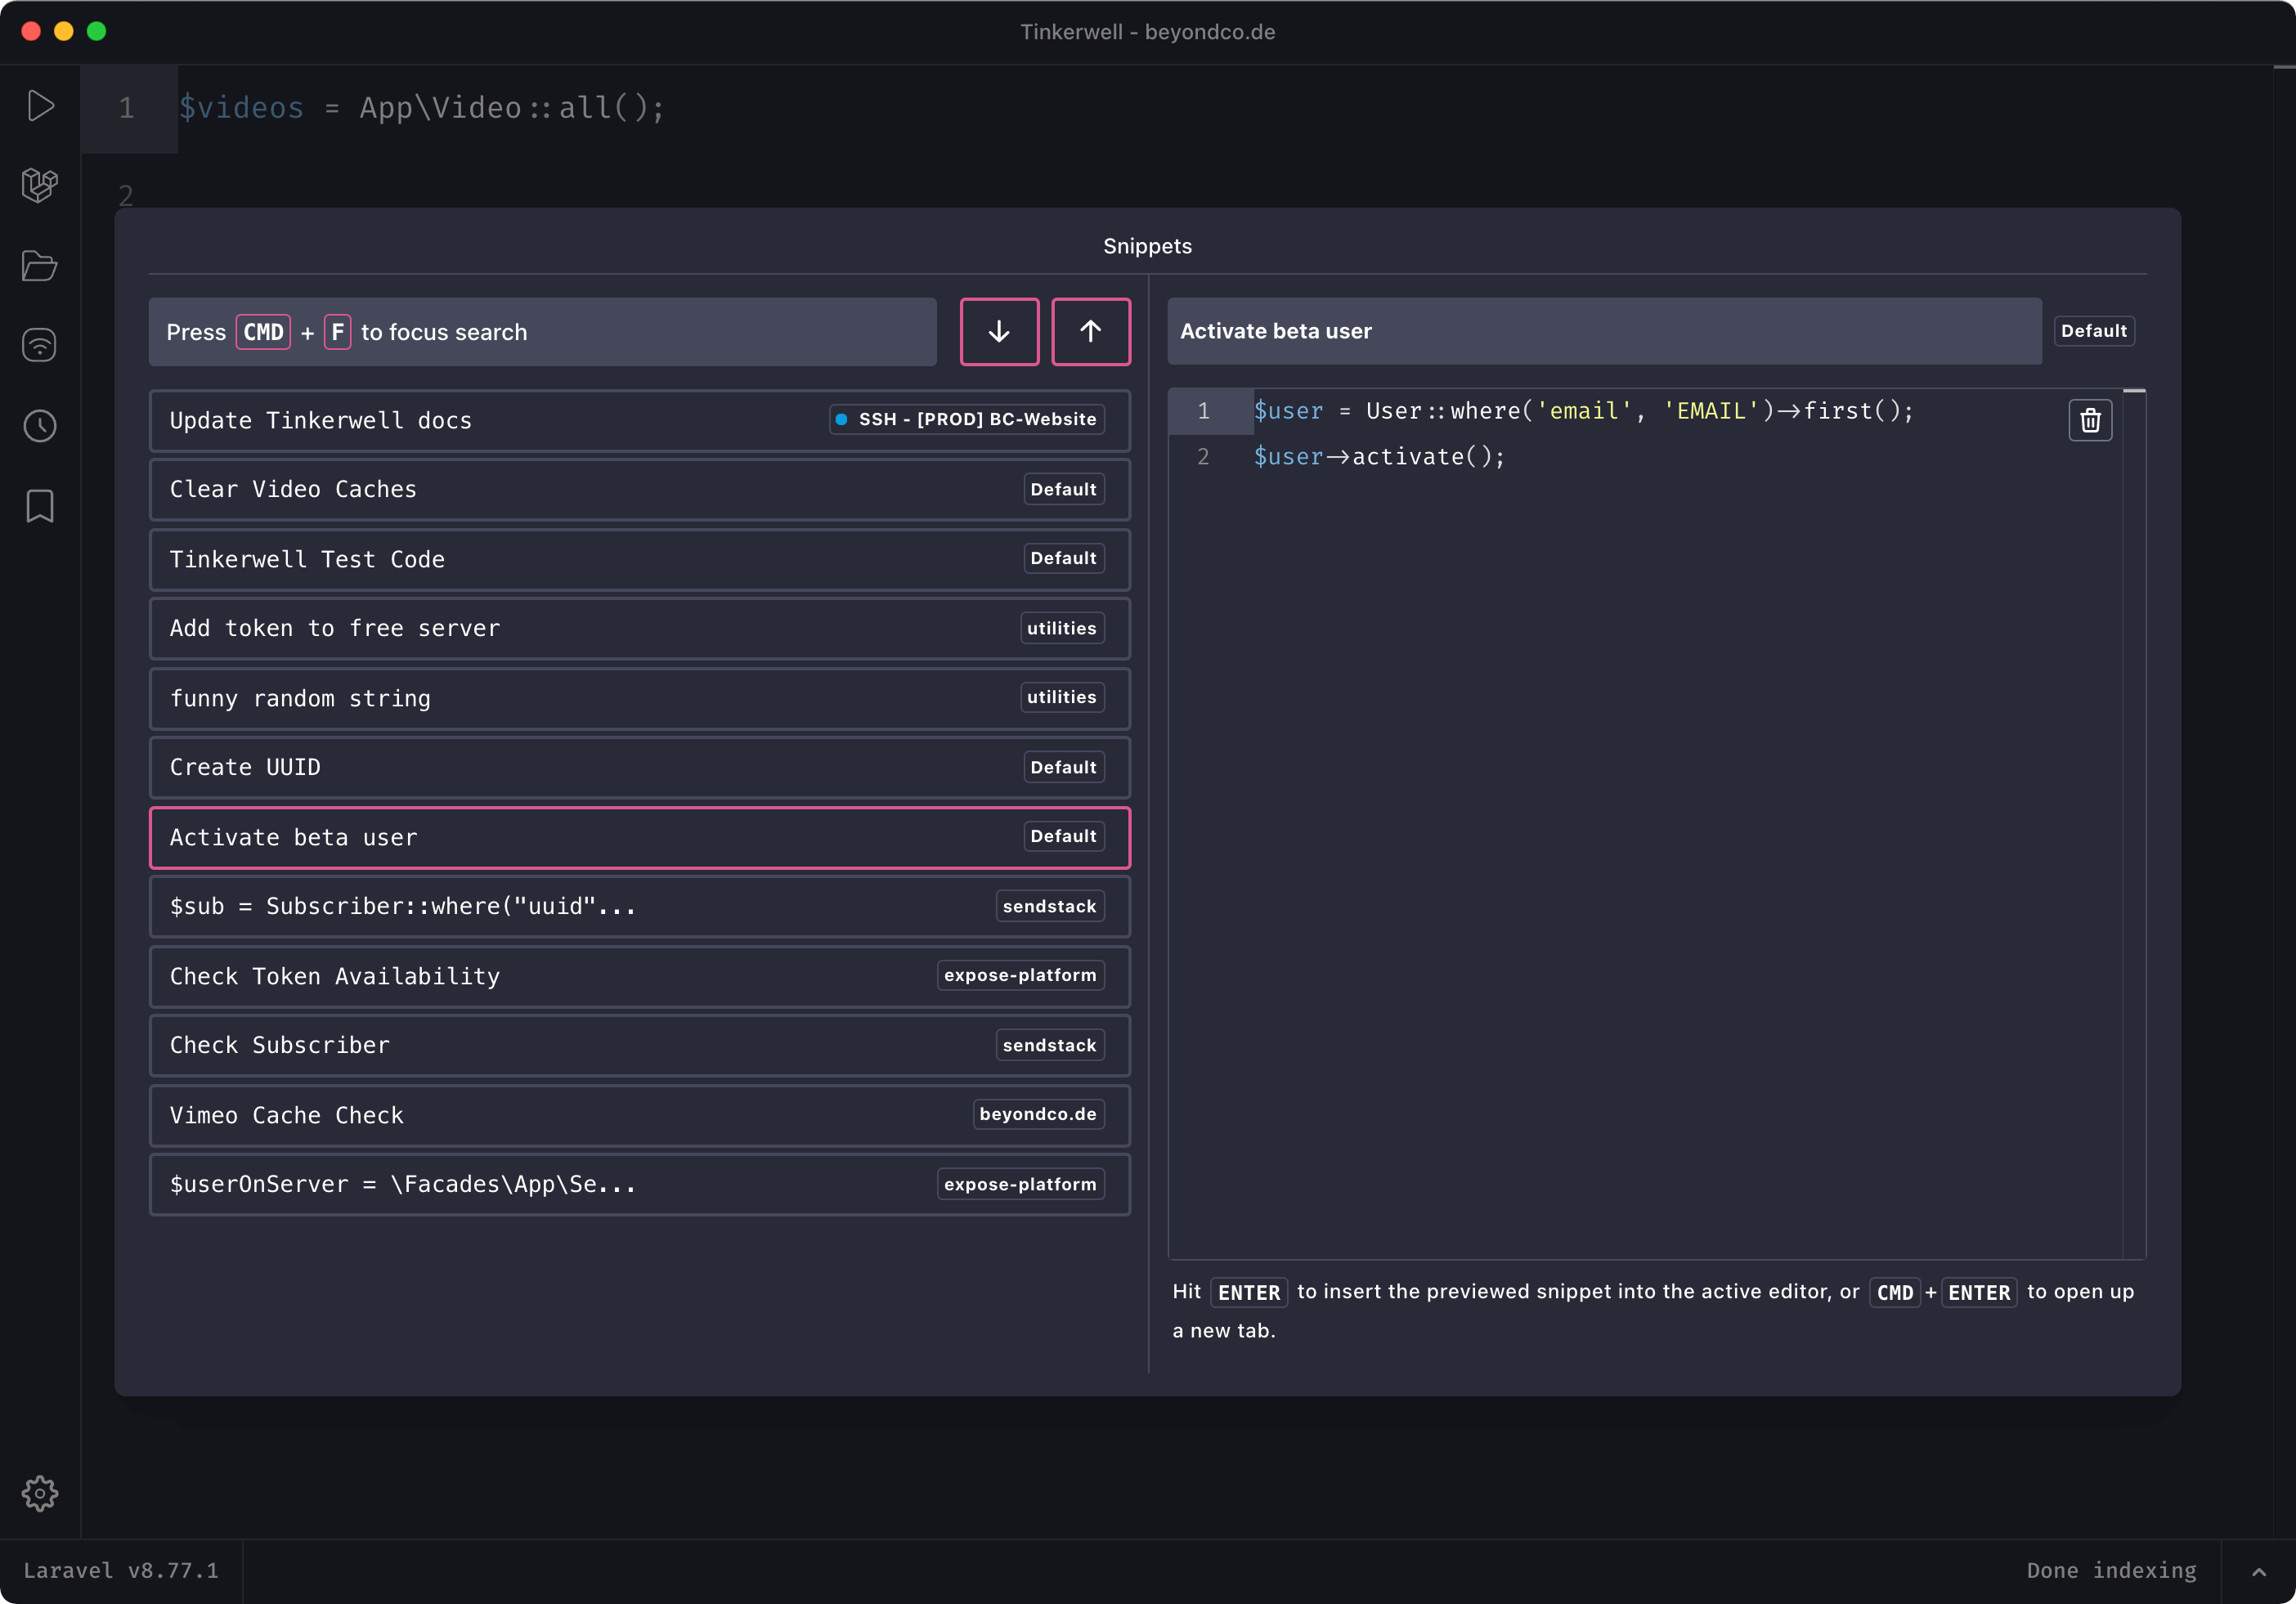The height and width of the screenshot is (1604, 2296).
Task: Click 'Laravel v8.77.1' in status bar
Action: [x=121, y=1571]
